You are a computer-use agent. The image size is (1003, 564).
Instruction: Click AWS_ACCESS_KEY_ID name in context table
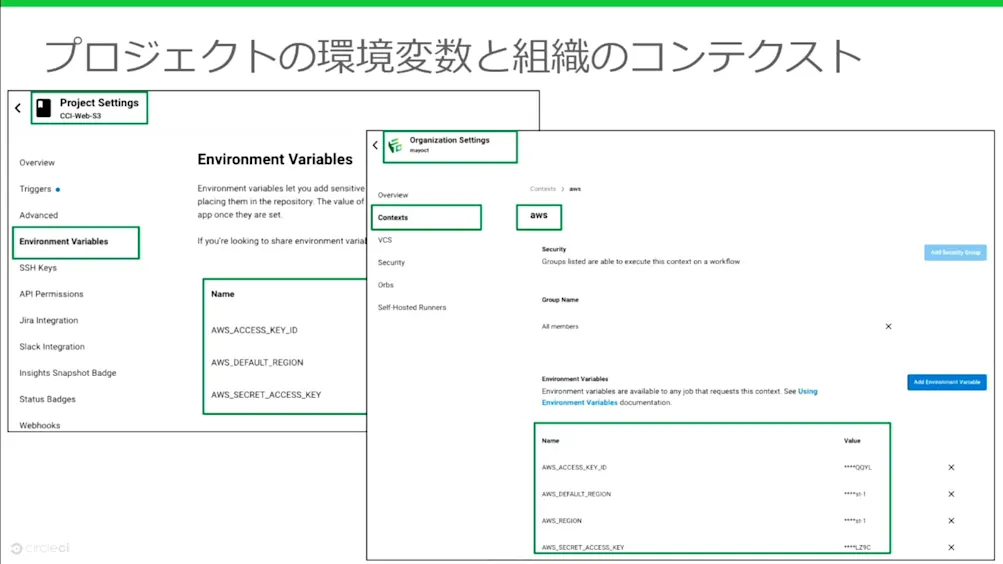coord(574,467)
